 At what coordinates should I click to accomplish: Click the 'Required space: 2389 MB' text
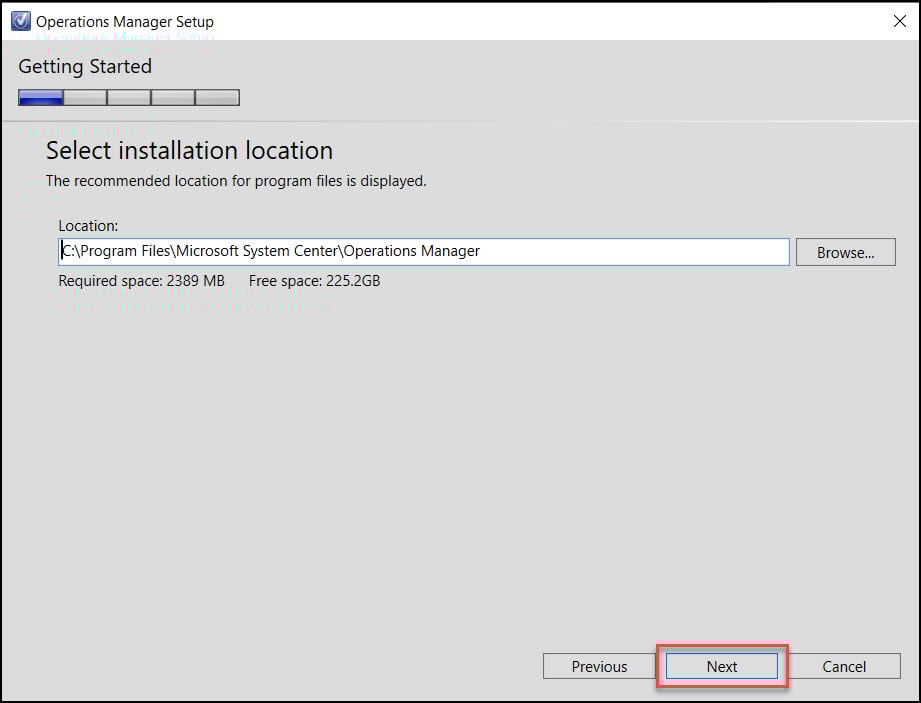coord(142,281)
